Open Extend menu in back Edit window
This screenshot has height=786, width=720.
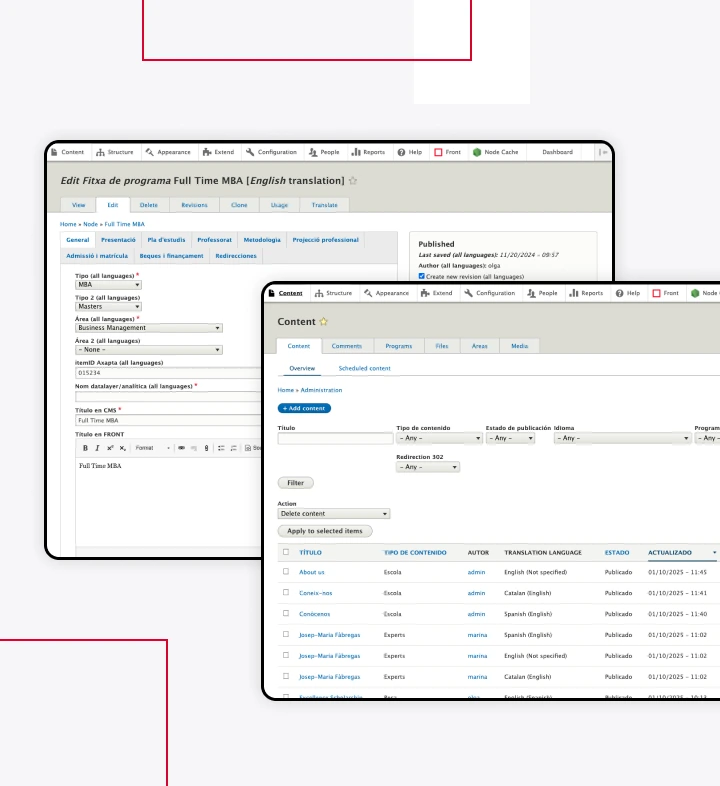pyautogui.click(x=219, y=152)
